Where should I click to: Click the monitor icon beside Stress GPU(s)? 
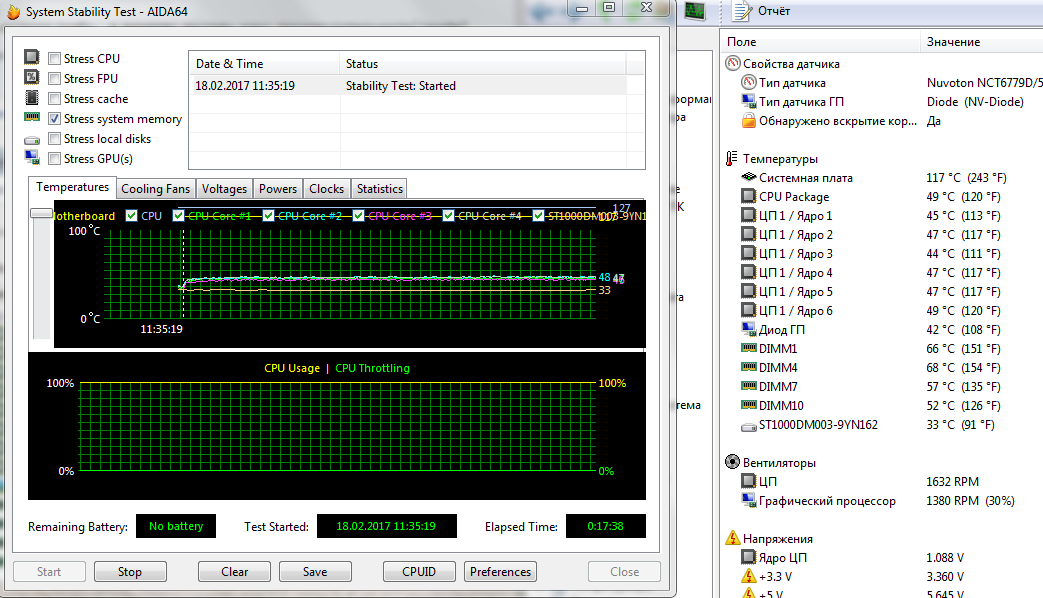[31, 157]
